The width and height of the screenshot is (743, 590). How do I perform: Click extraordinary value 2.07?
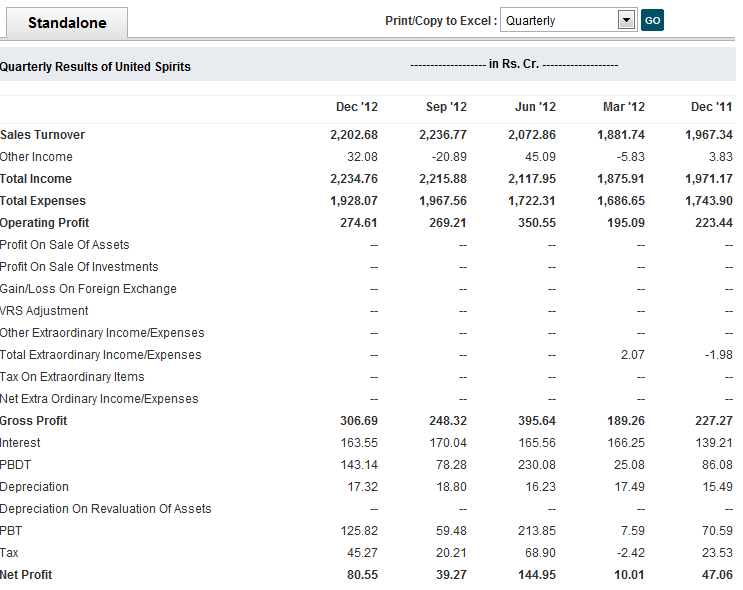[x=633, y=355]
